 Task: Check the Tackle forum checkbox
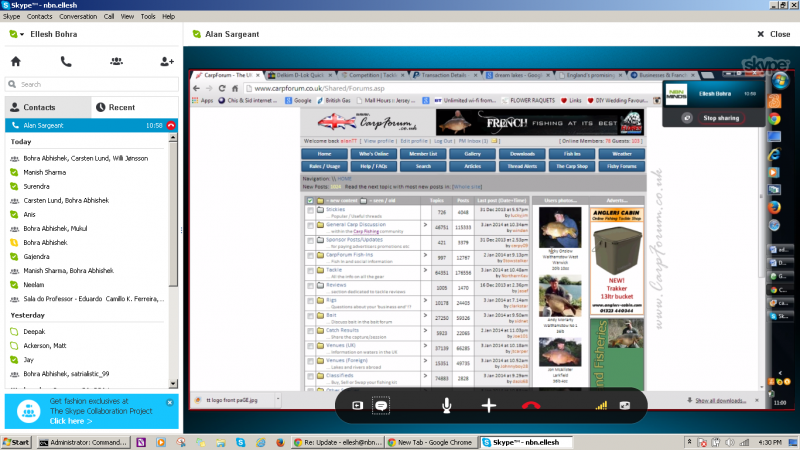pos(310,271)
